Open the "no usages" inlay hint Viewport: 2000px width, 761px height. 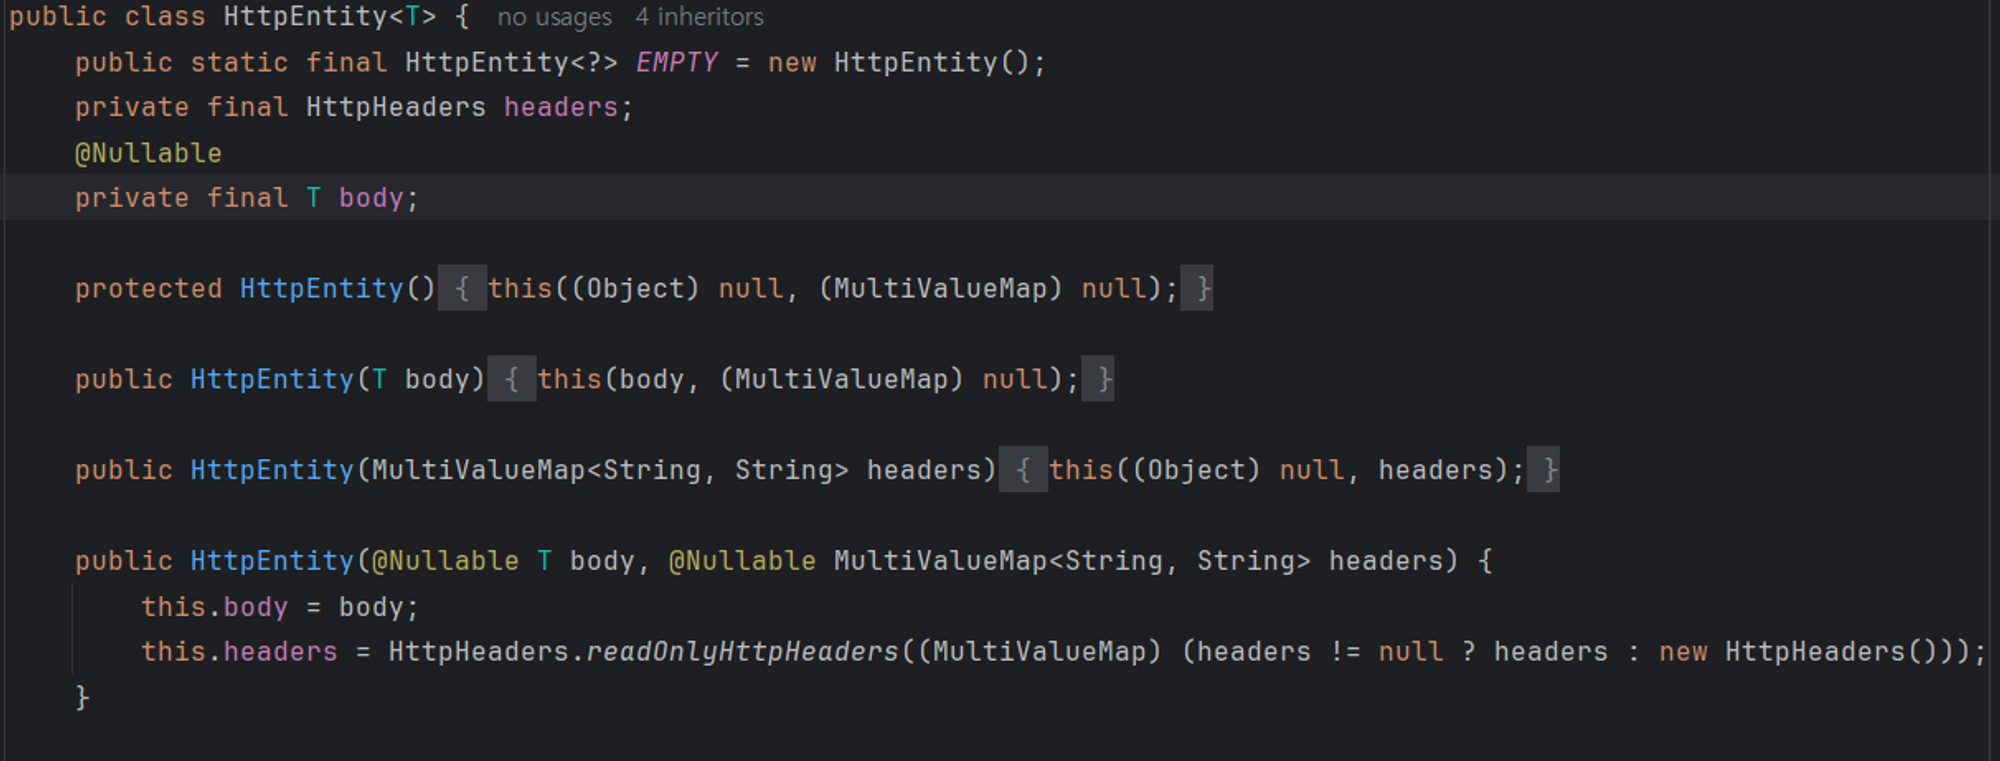(x=554, y=17)
